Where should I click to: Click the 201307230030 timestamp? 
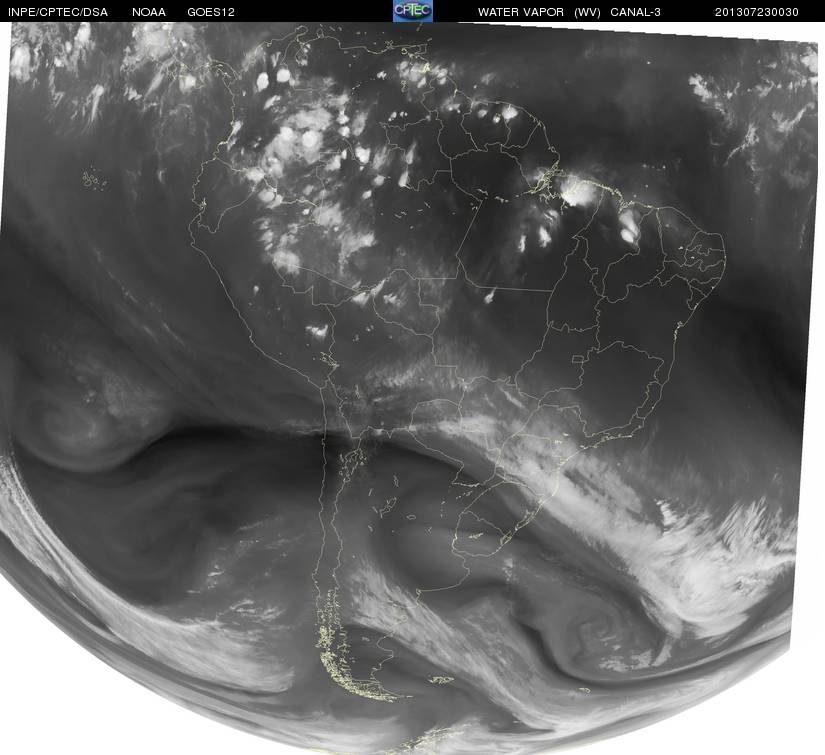[x=757, y=12]
